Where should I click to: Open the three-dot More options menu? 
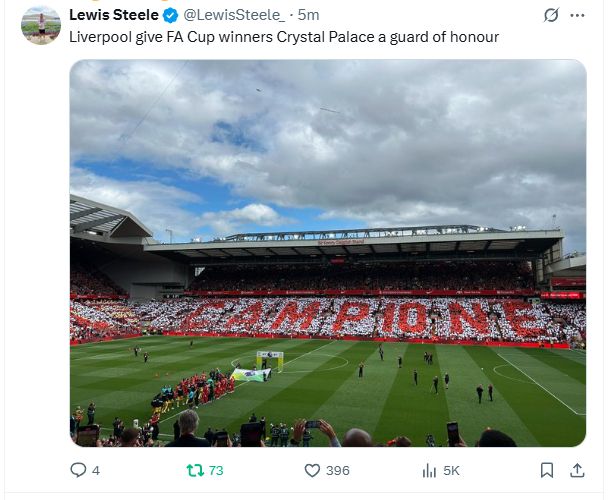click(x=578, y=15)
